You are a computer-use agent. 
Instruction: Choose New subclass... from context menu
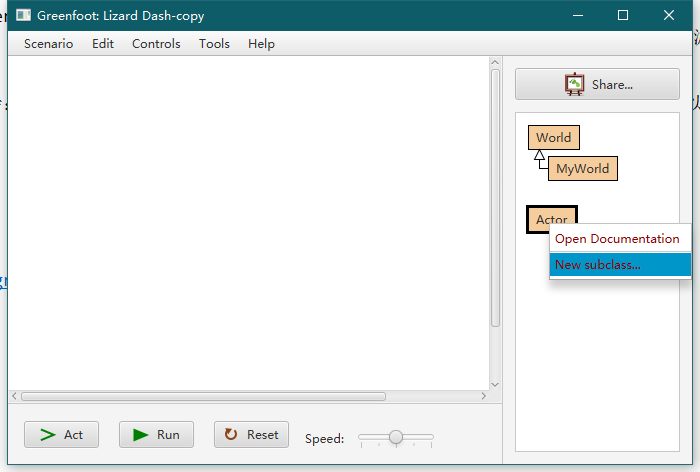tap(620, 265)
